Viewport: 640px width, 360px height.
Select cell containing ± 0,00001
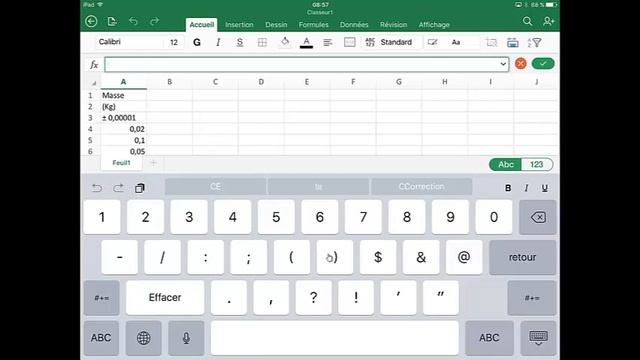pos(124,118)
